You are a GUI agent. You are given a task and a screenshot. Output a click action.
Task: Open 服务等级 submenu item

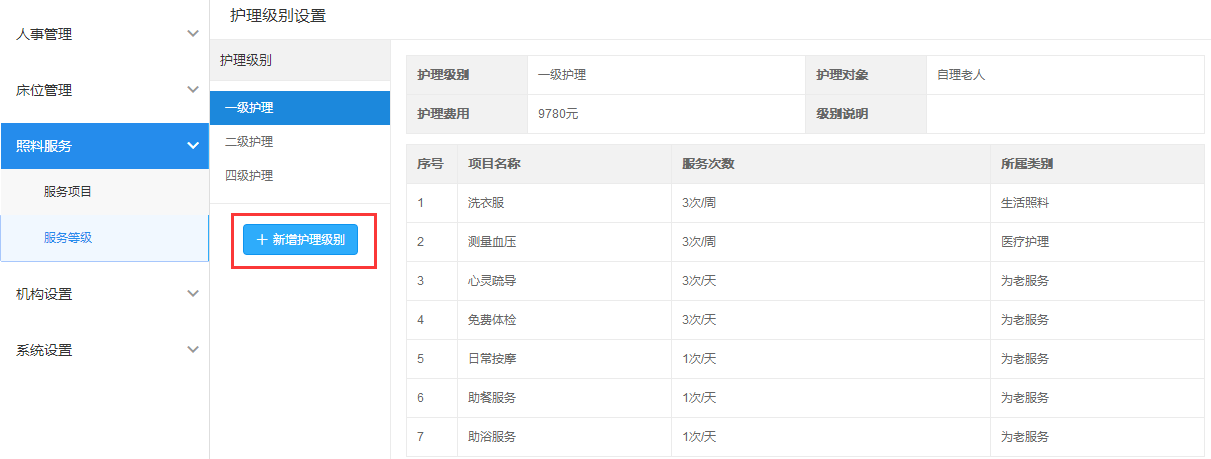point(68,238)
